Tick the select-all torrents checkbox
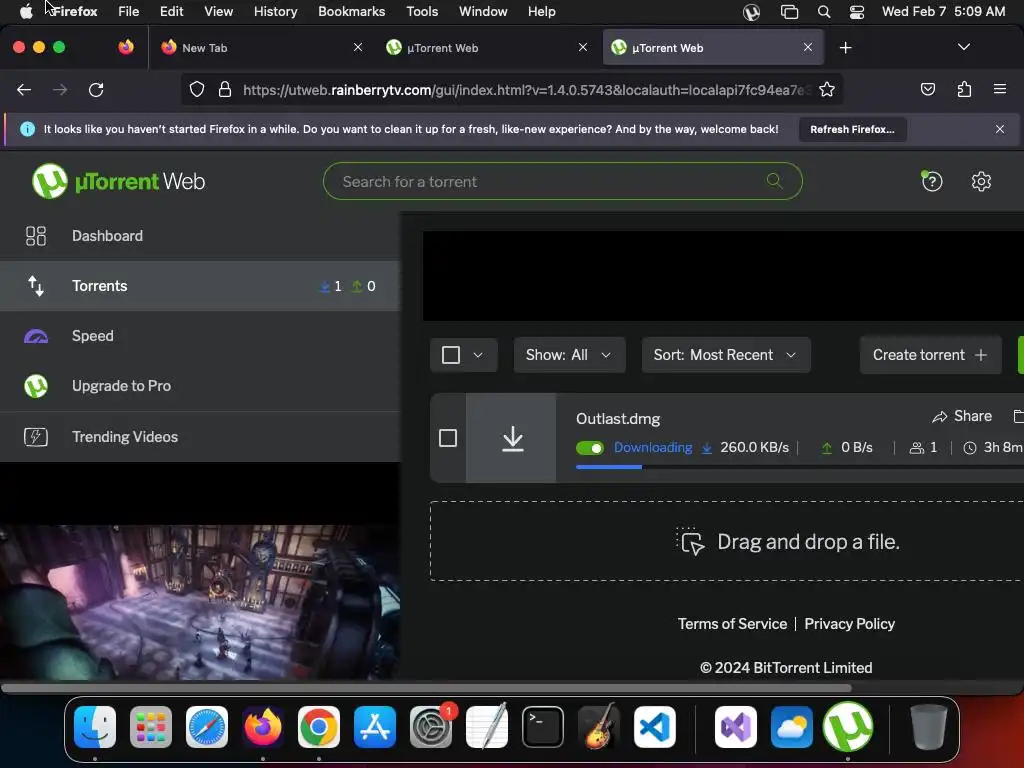This screenshot has height=768, width=1024. pyautogui.click(x=451, y=355)
